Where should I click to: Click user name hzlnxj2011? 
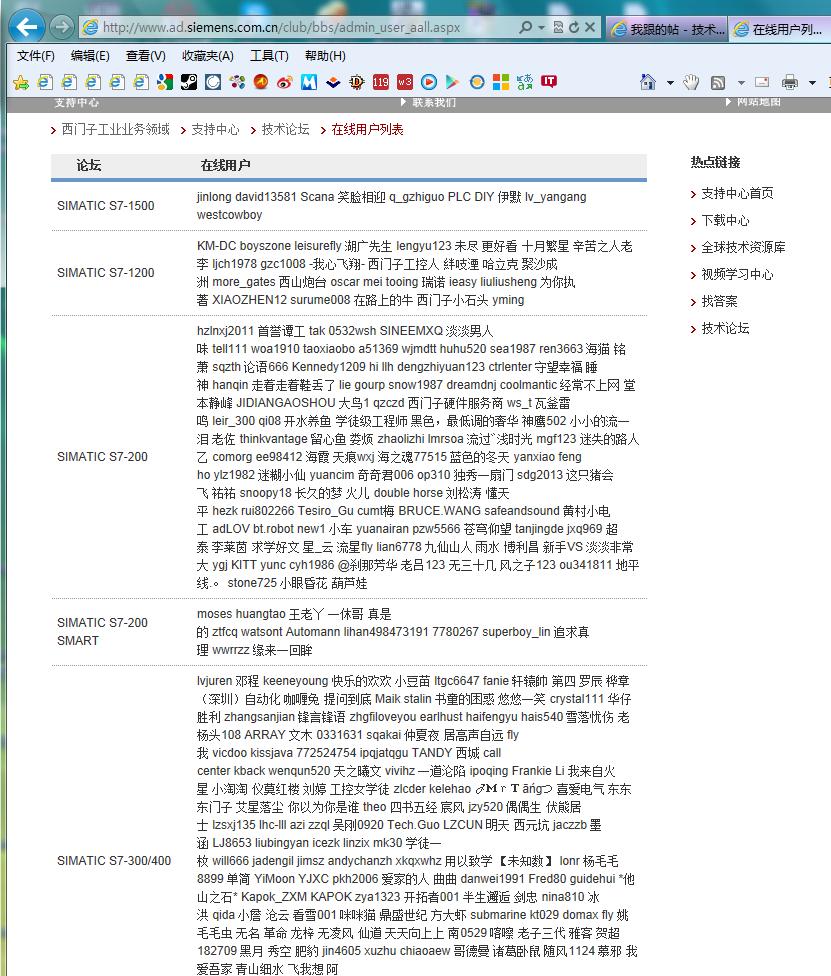tap(225, 331)
